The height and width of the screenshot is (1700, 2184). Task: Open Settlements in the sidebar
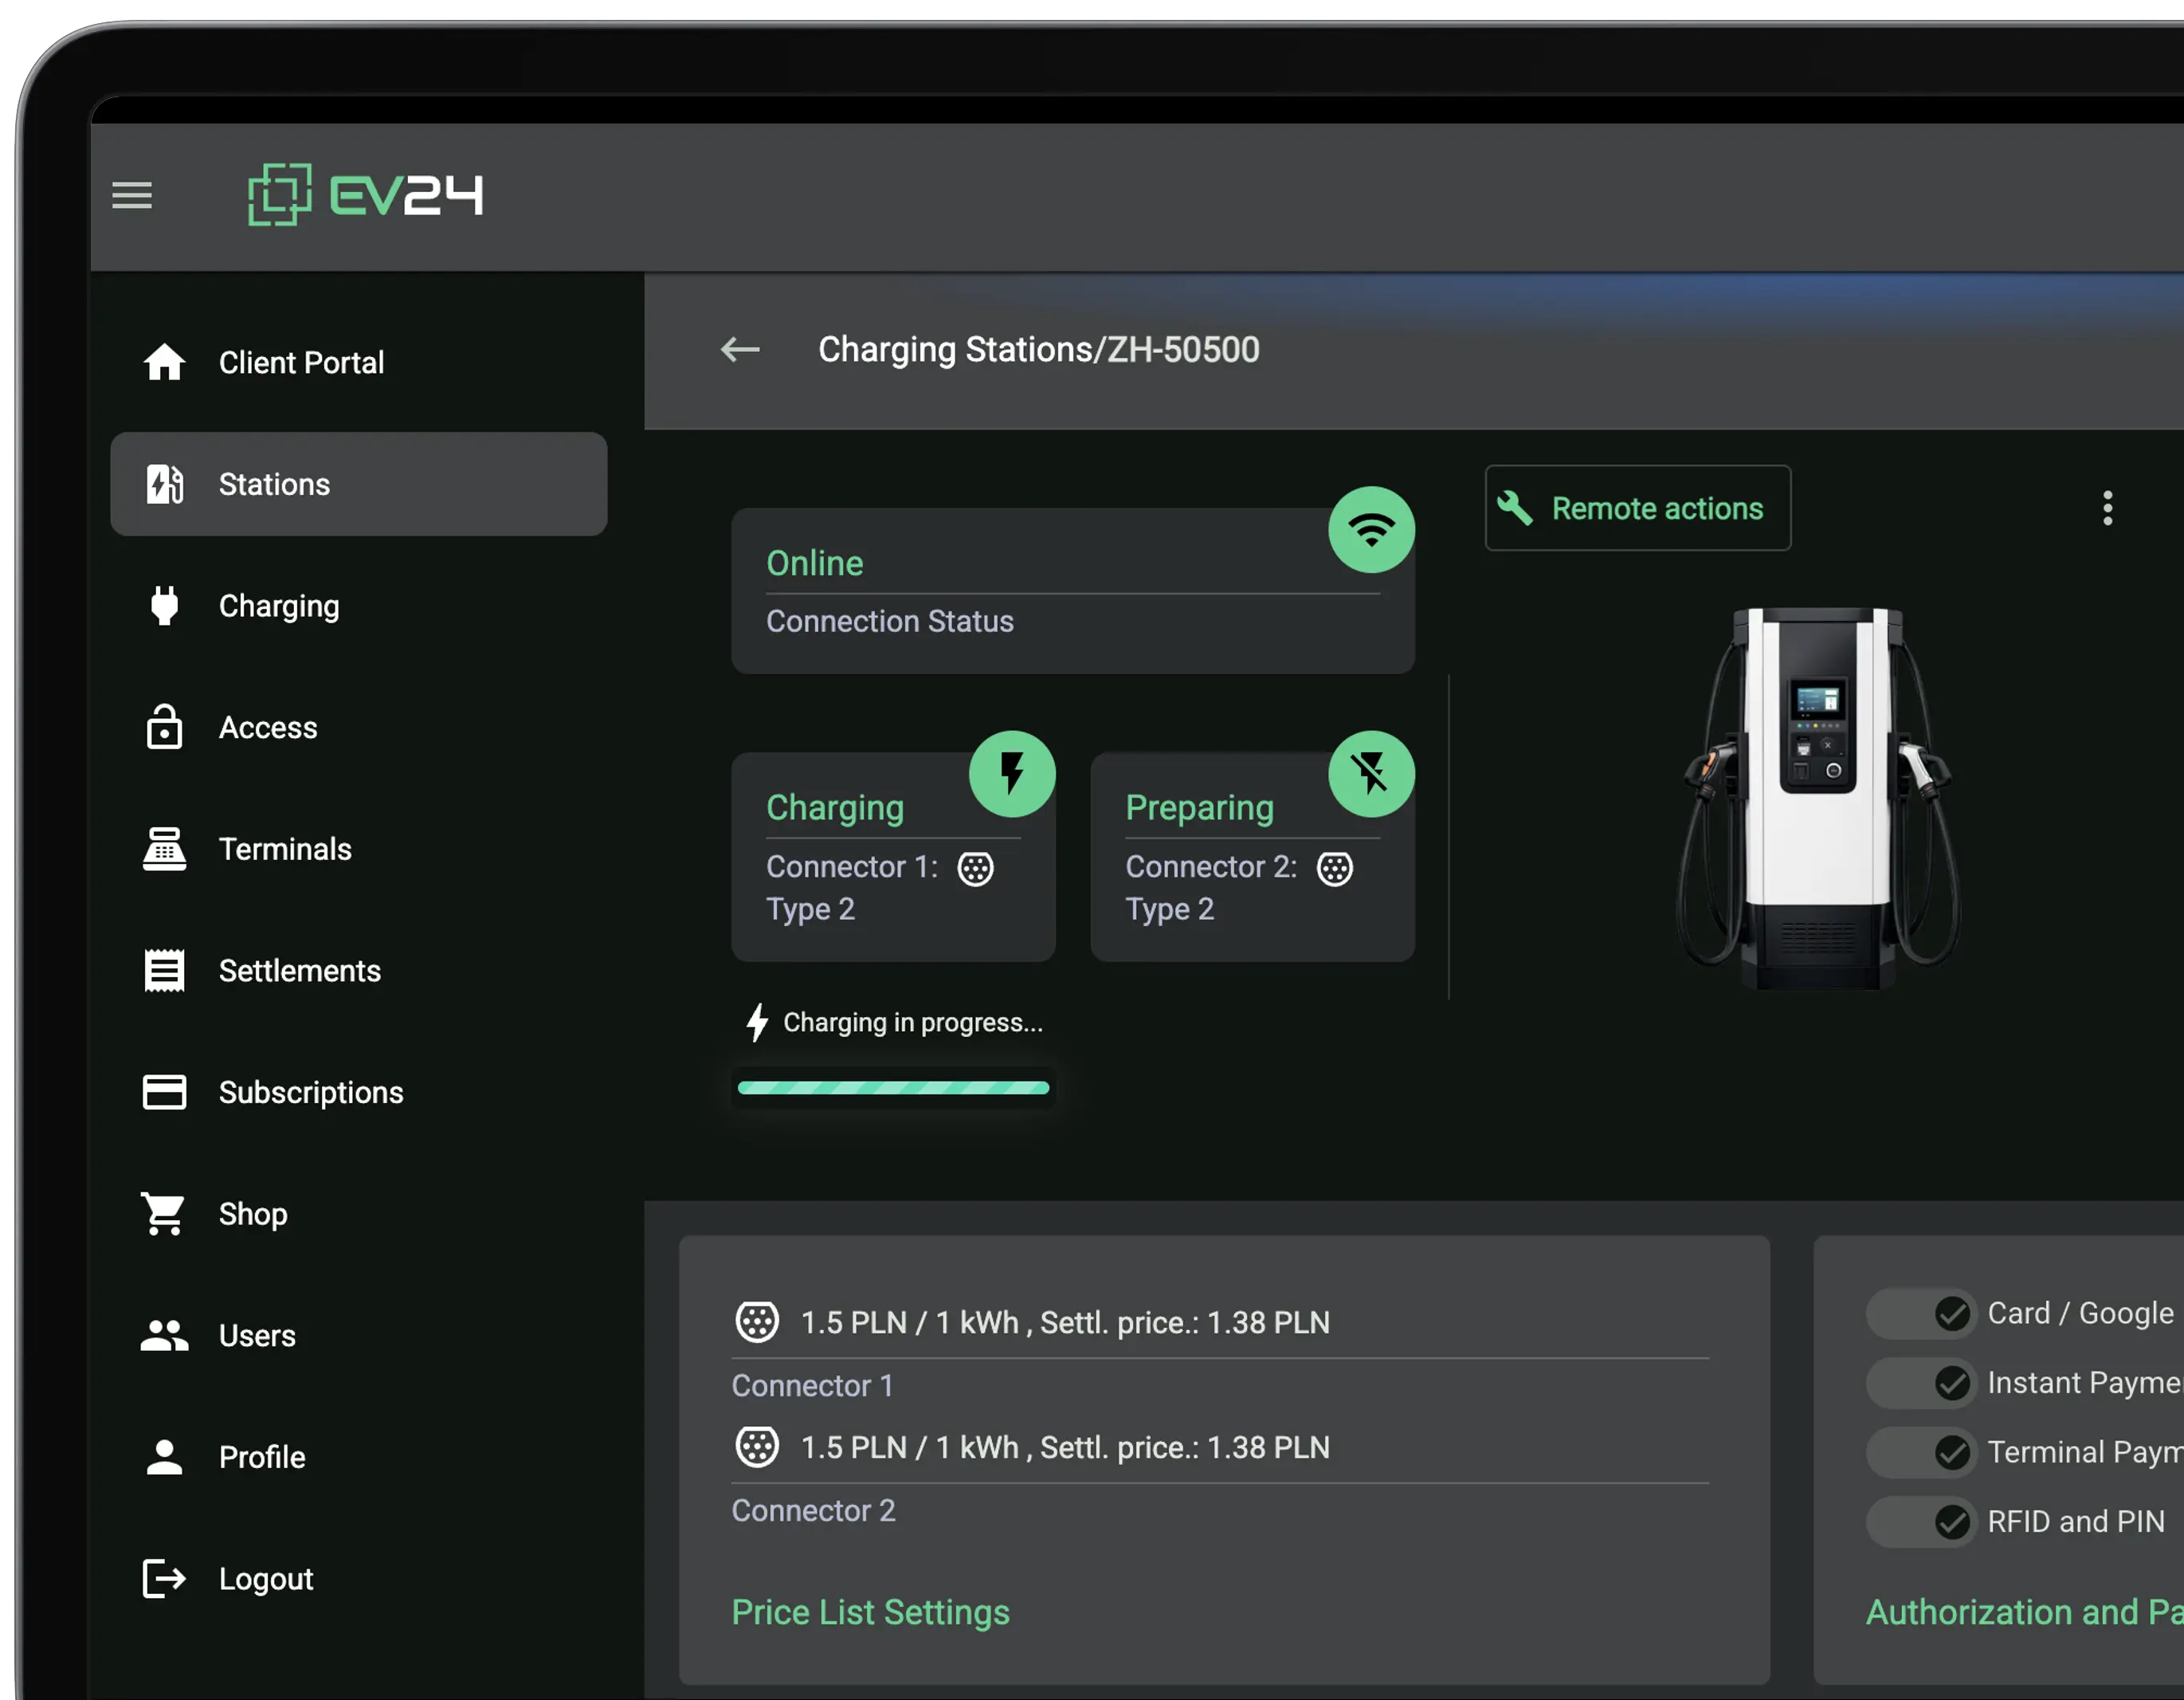click(358, 970)
